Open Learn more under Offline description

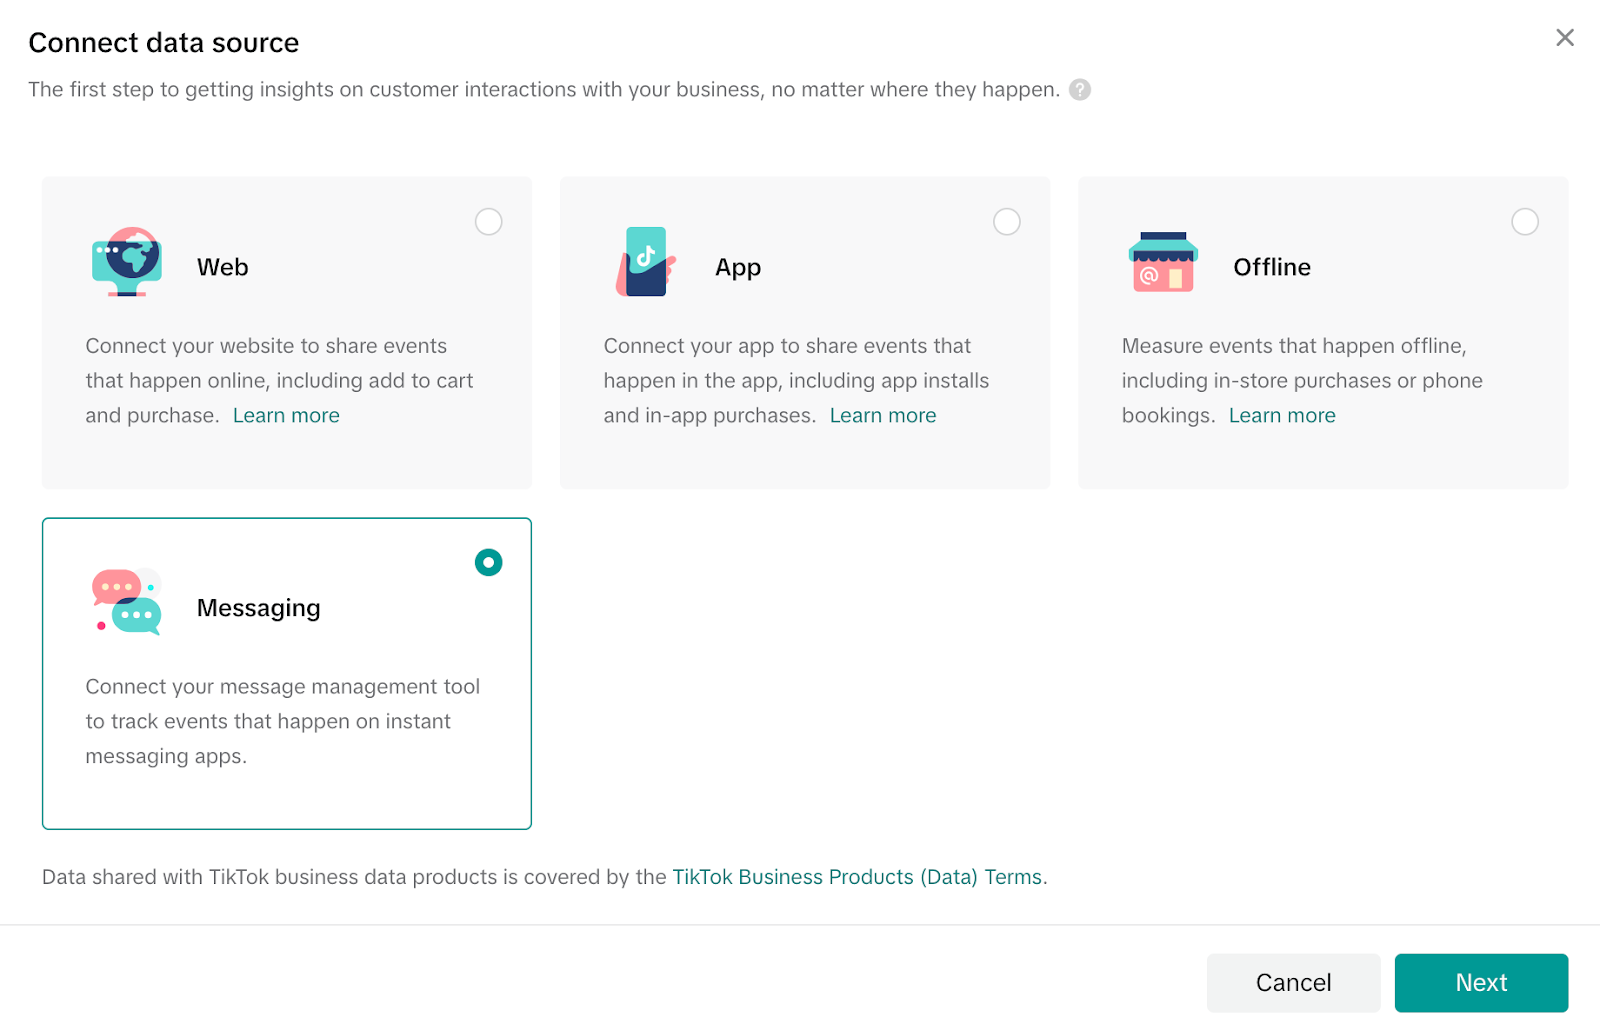[1282, 416]
